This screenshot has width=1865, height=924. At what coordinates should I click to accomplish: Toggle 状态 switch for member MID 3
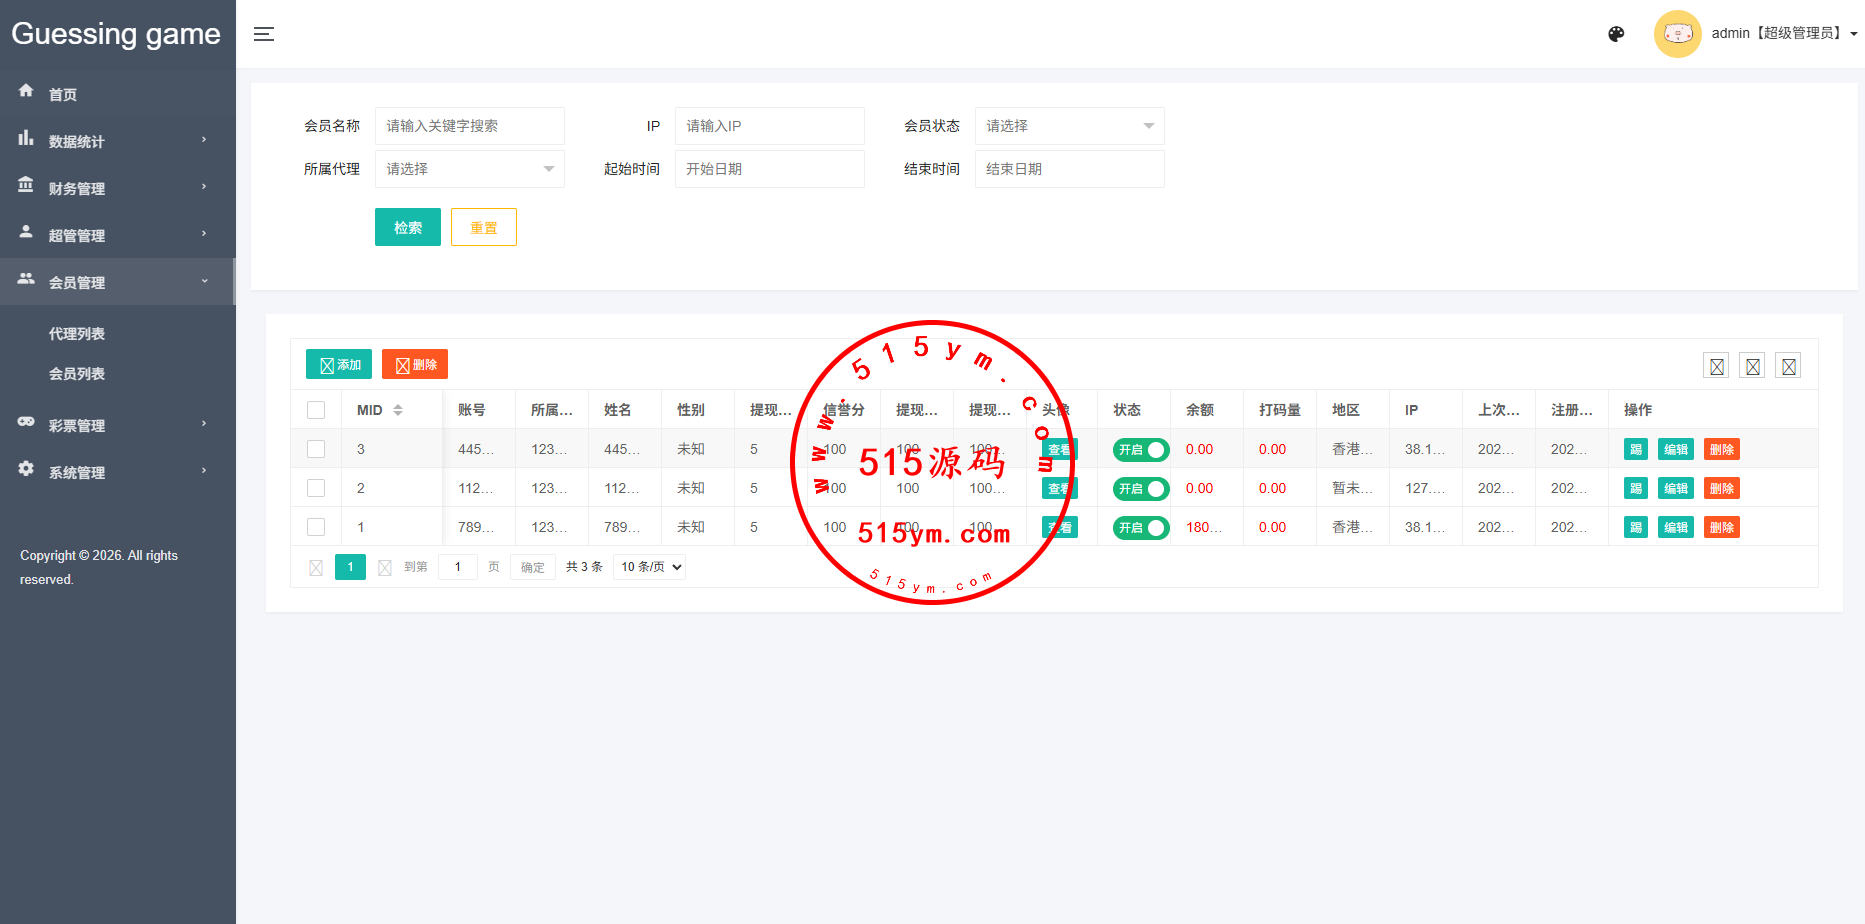coord(1141,450)
